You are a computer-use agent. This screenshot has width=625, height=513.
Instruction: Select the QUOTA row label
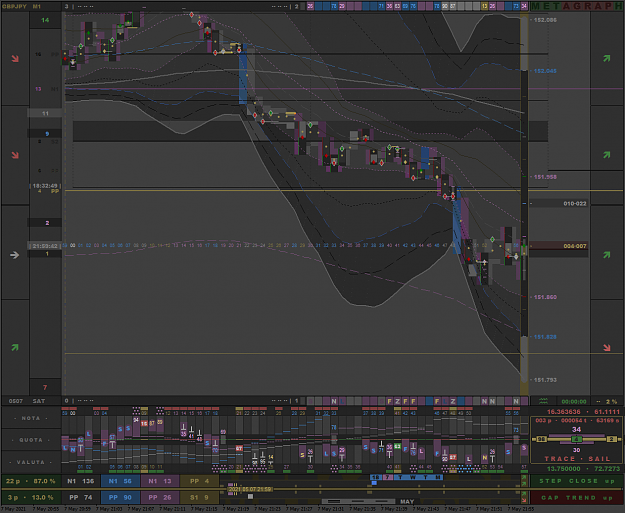[x=31, y=440]
